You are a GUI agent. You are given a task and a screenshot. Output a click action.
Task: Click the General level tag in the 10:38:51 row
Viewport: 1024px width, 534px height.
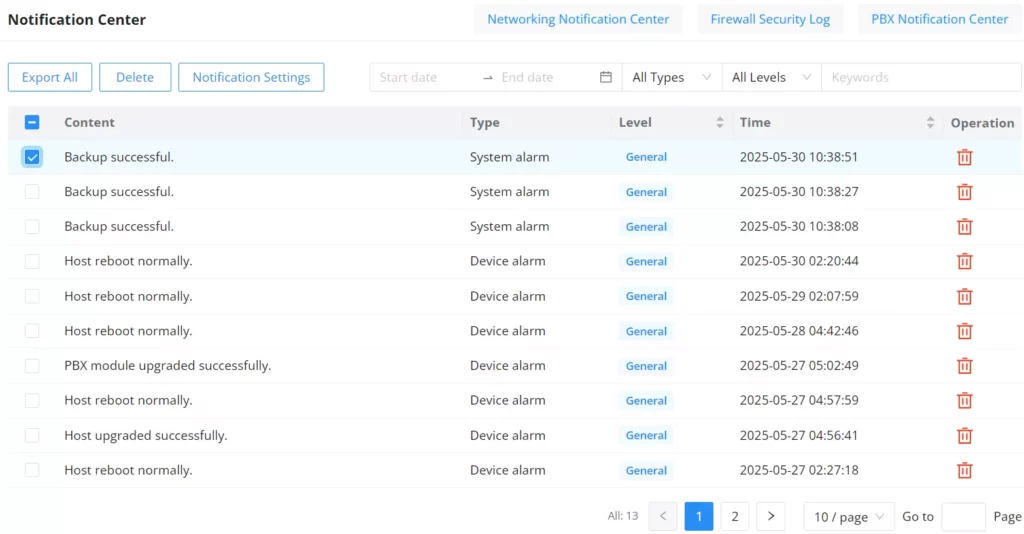[646, 157]
